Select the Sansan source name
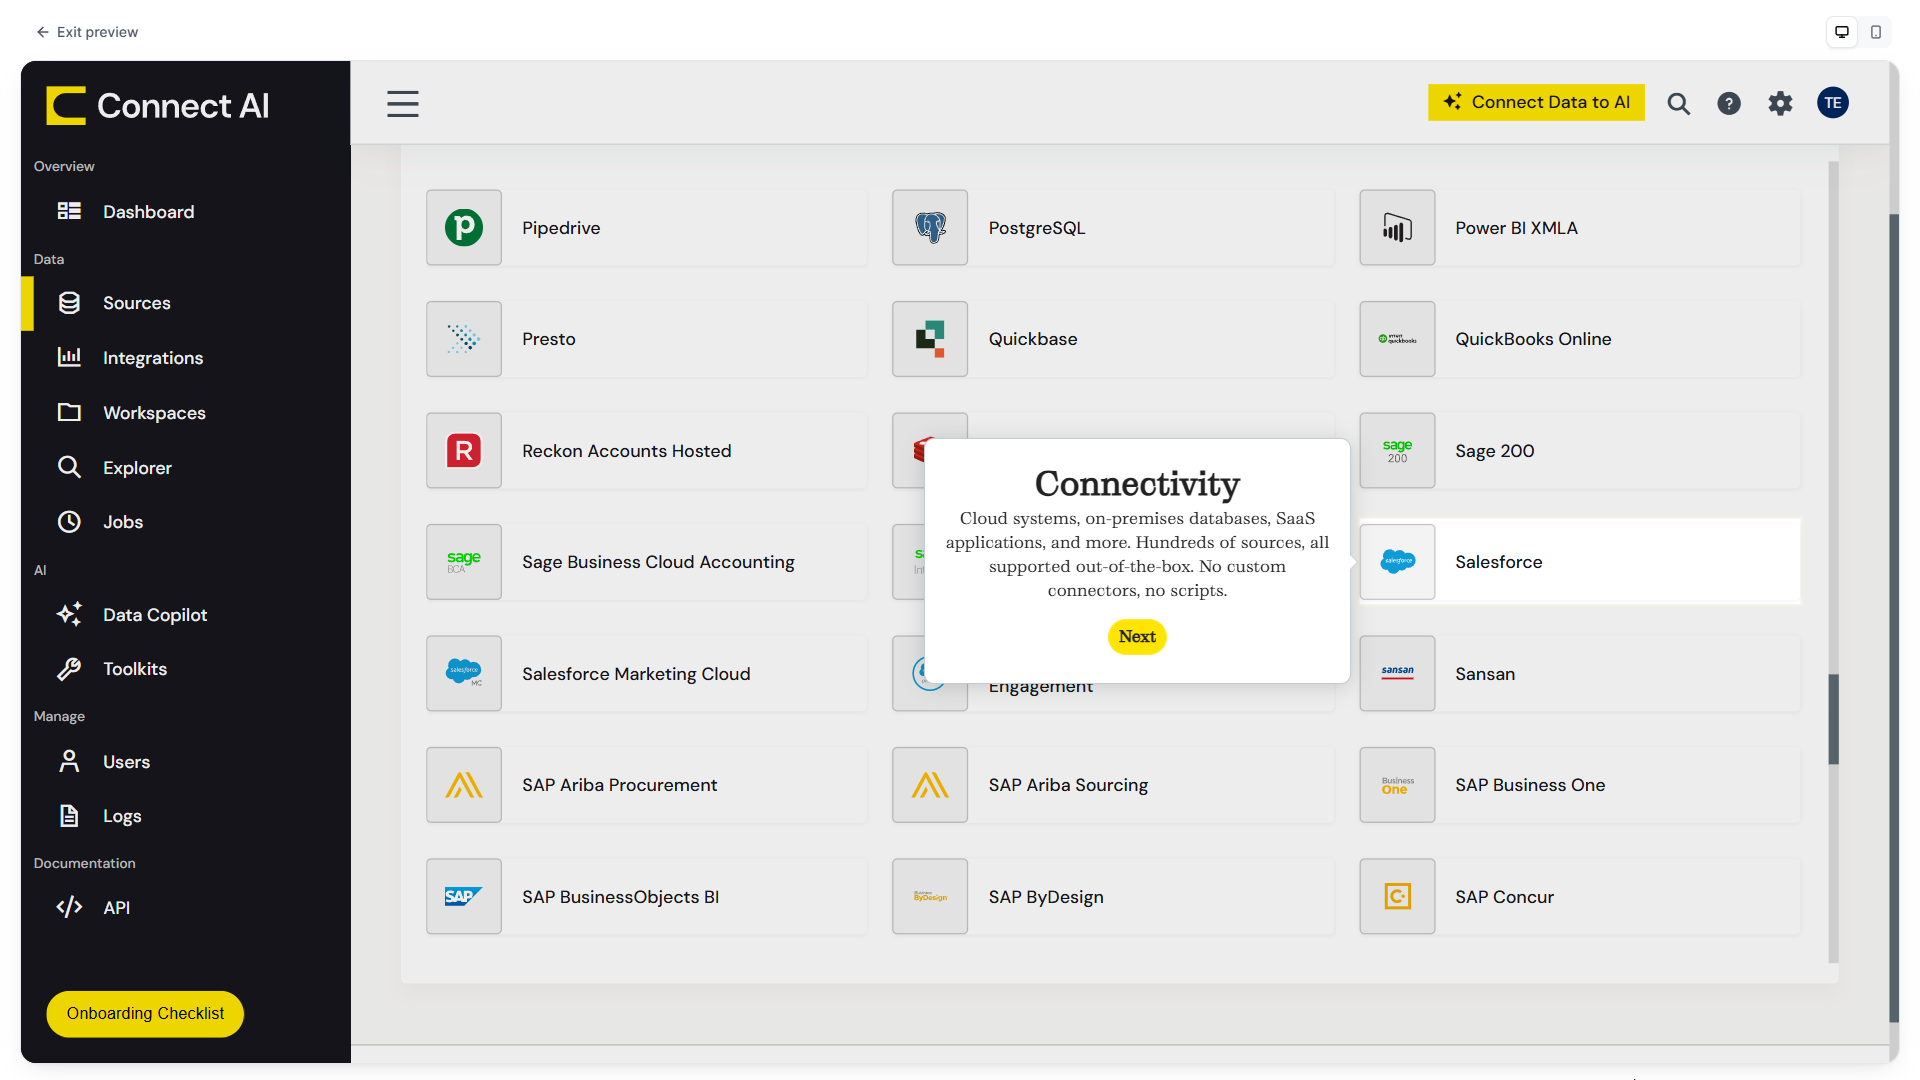Screen dimensions: 1920x1080 pos(1485,674)
